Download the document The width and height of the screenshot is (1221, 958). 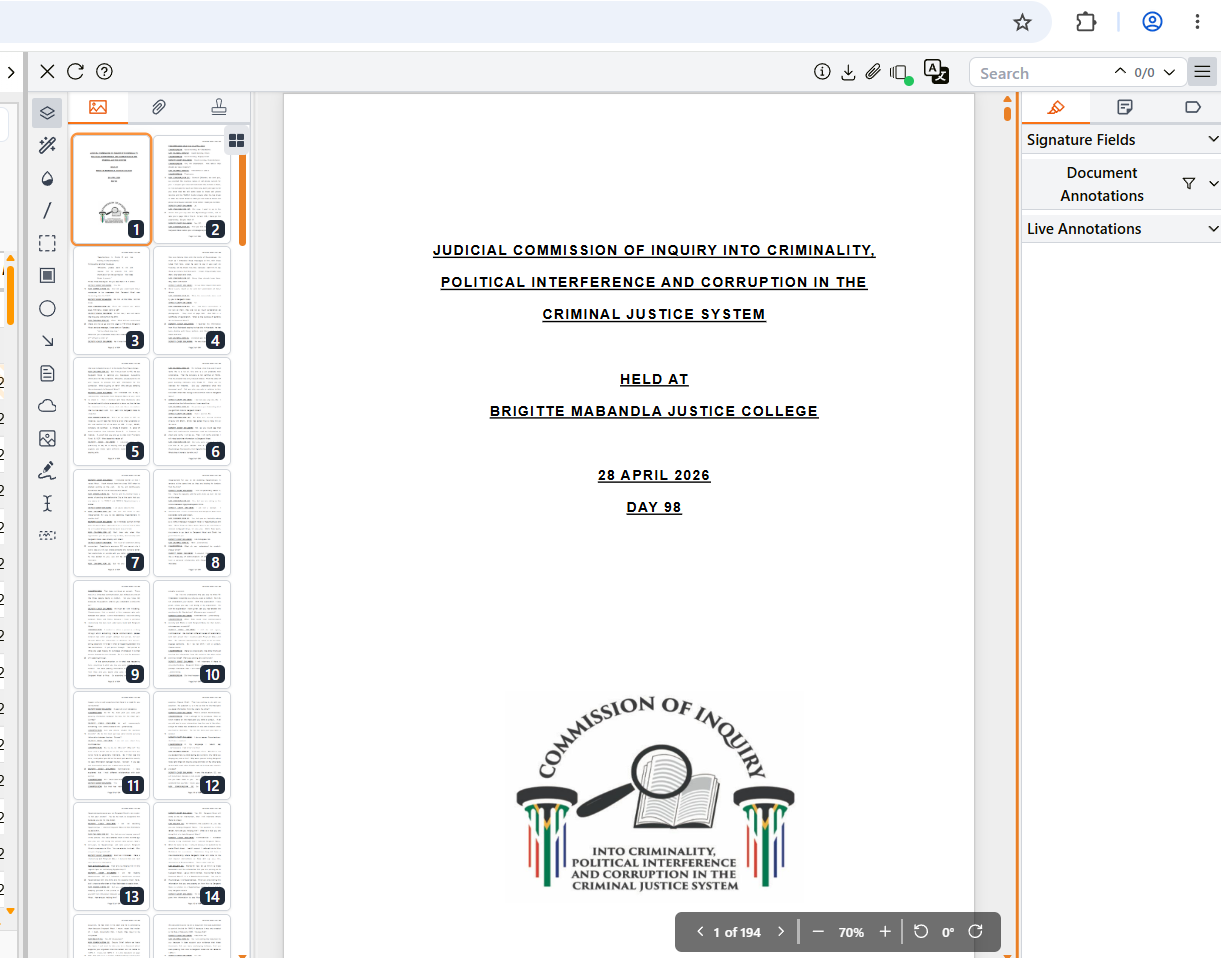tap(848, 72)
